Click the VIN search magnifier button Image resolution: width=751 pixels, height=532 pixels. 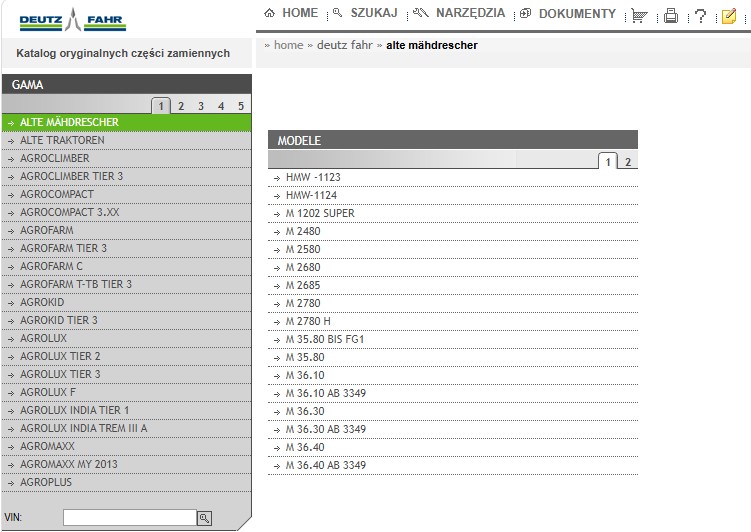point(205,518)
